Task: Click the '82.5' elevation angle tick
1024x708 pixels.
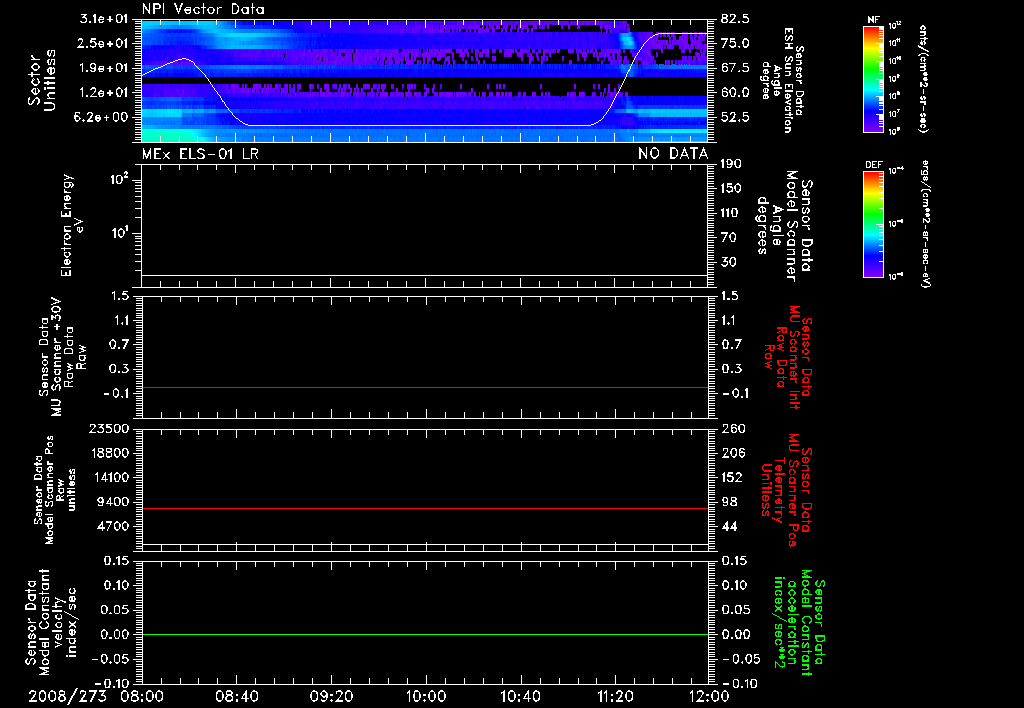Action: pos(735,19)
